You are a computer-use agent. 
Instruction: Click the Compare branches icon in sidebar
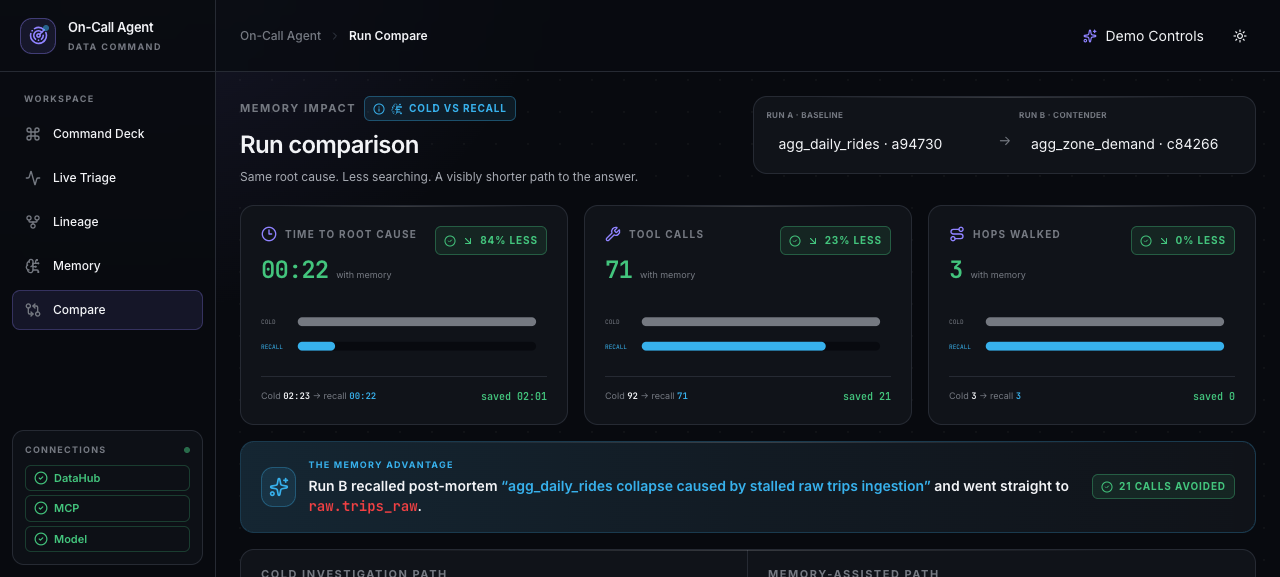[33, 310]
